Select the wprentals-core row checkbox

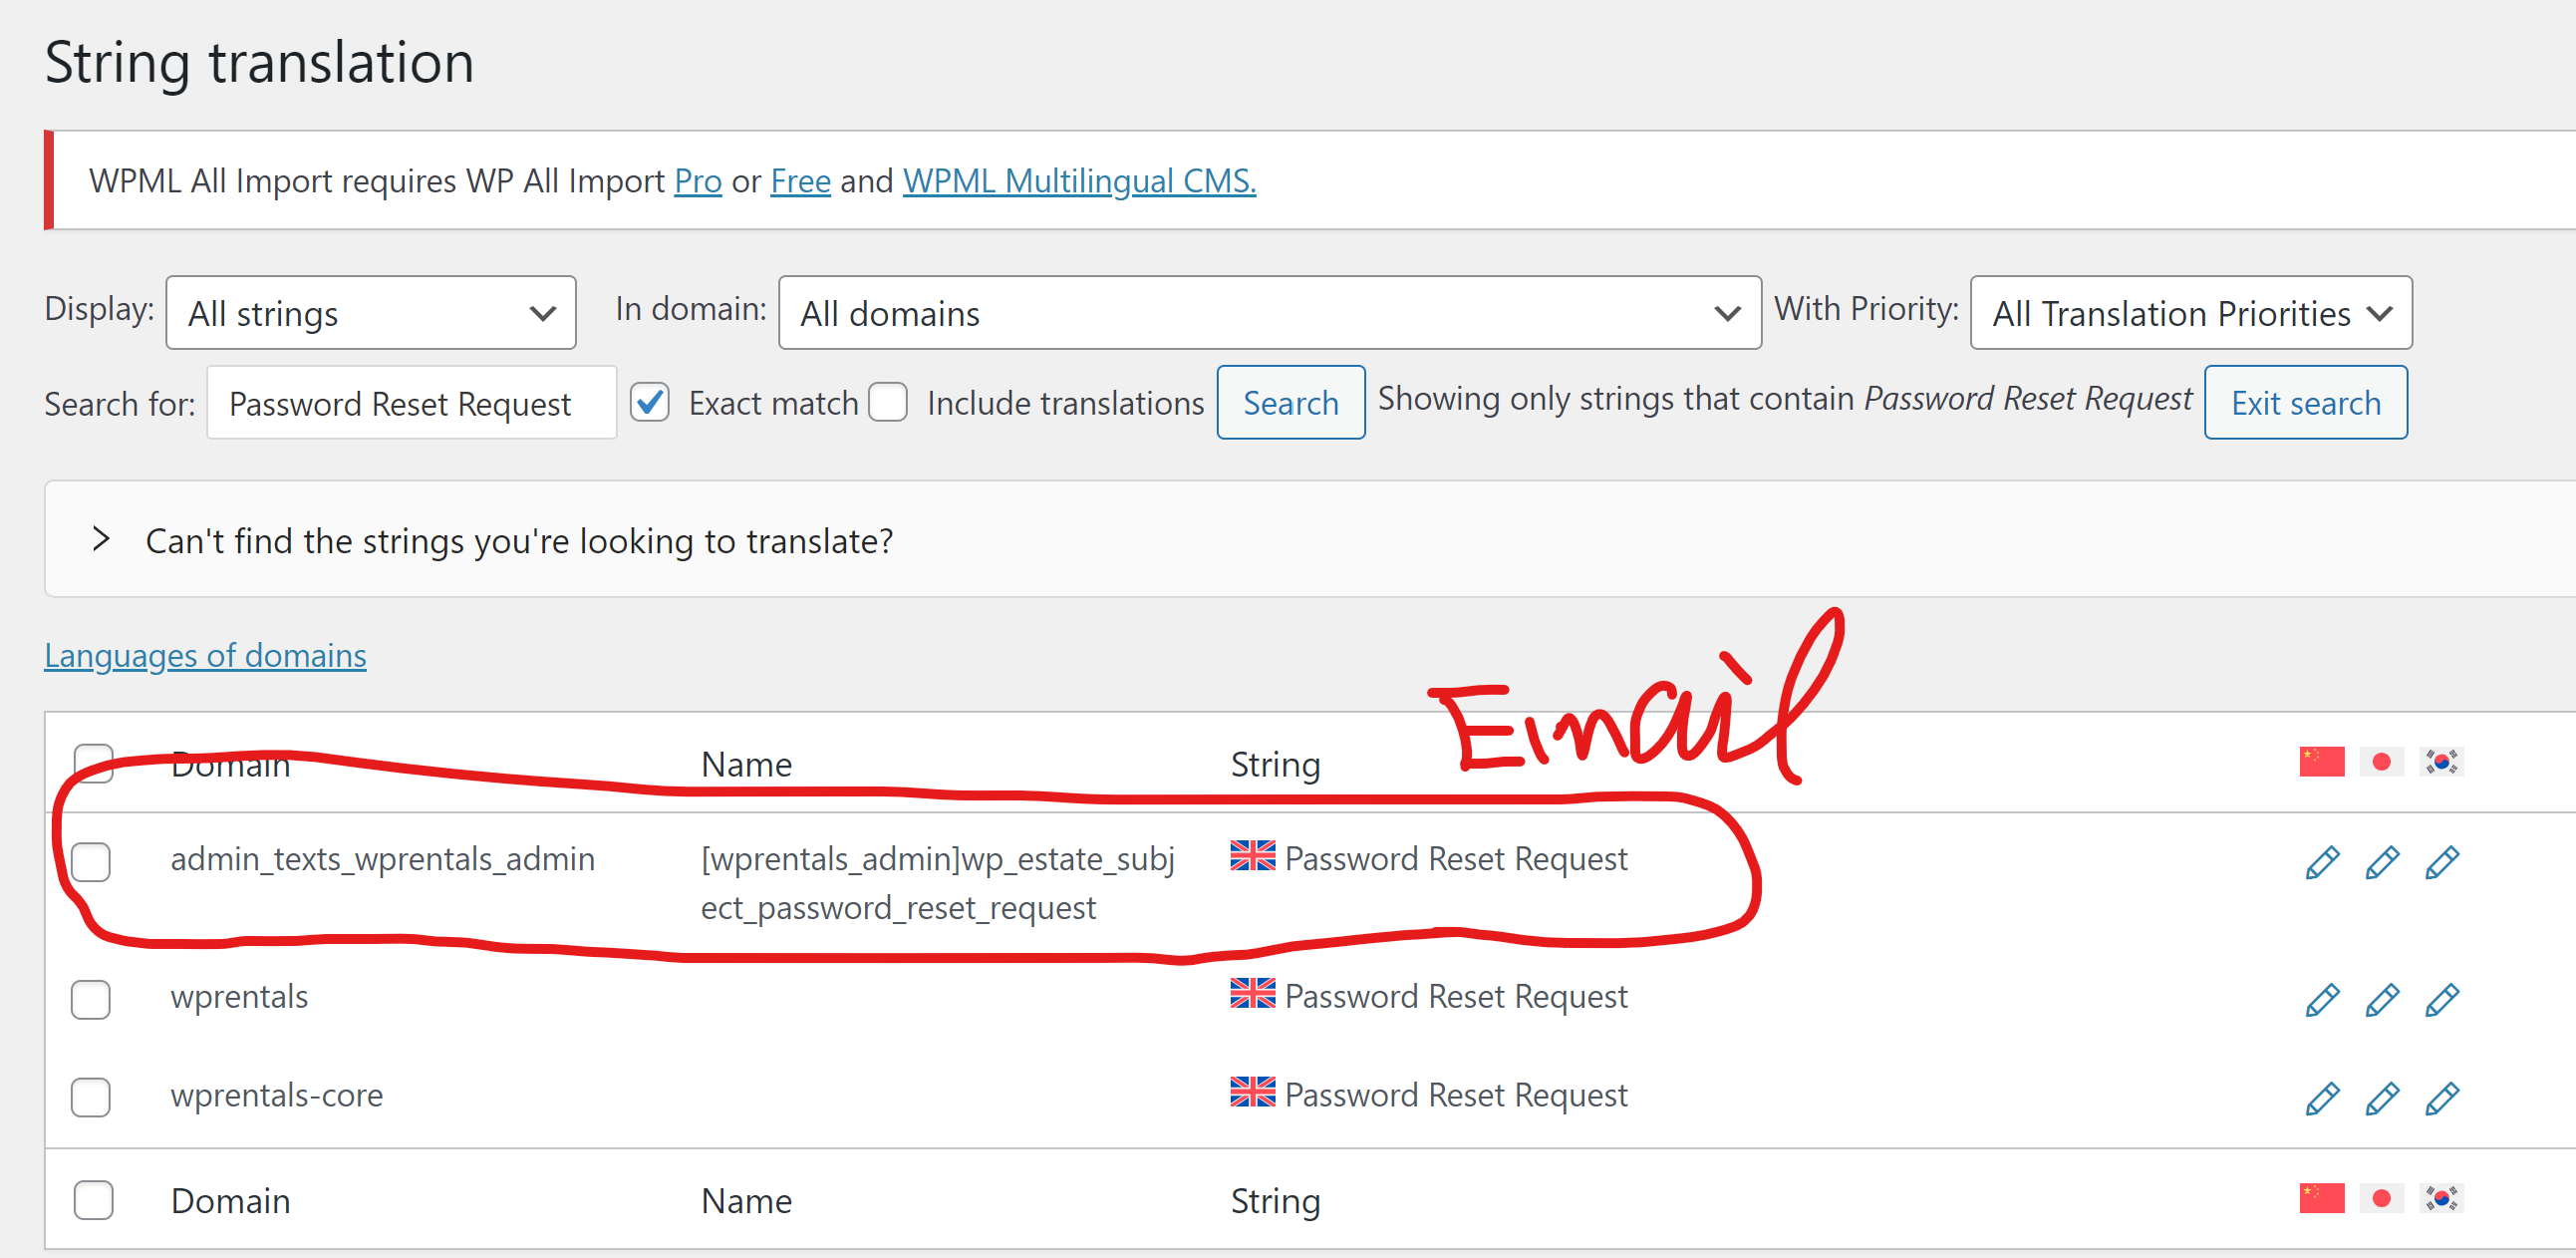coord(90,1097)
